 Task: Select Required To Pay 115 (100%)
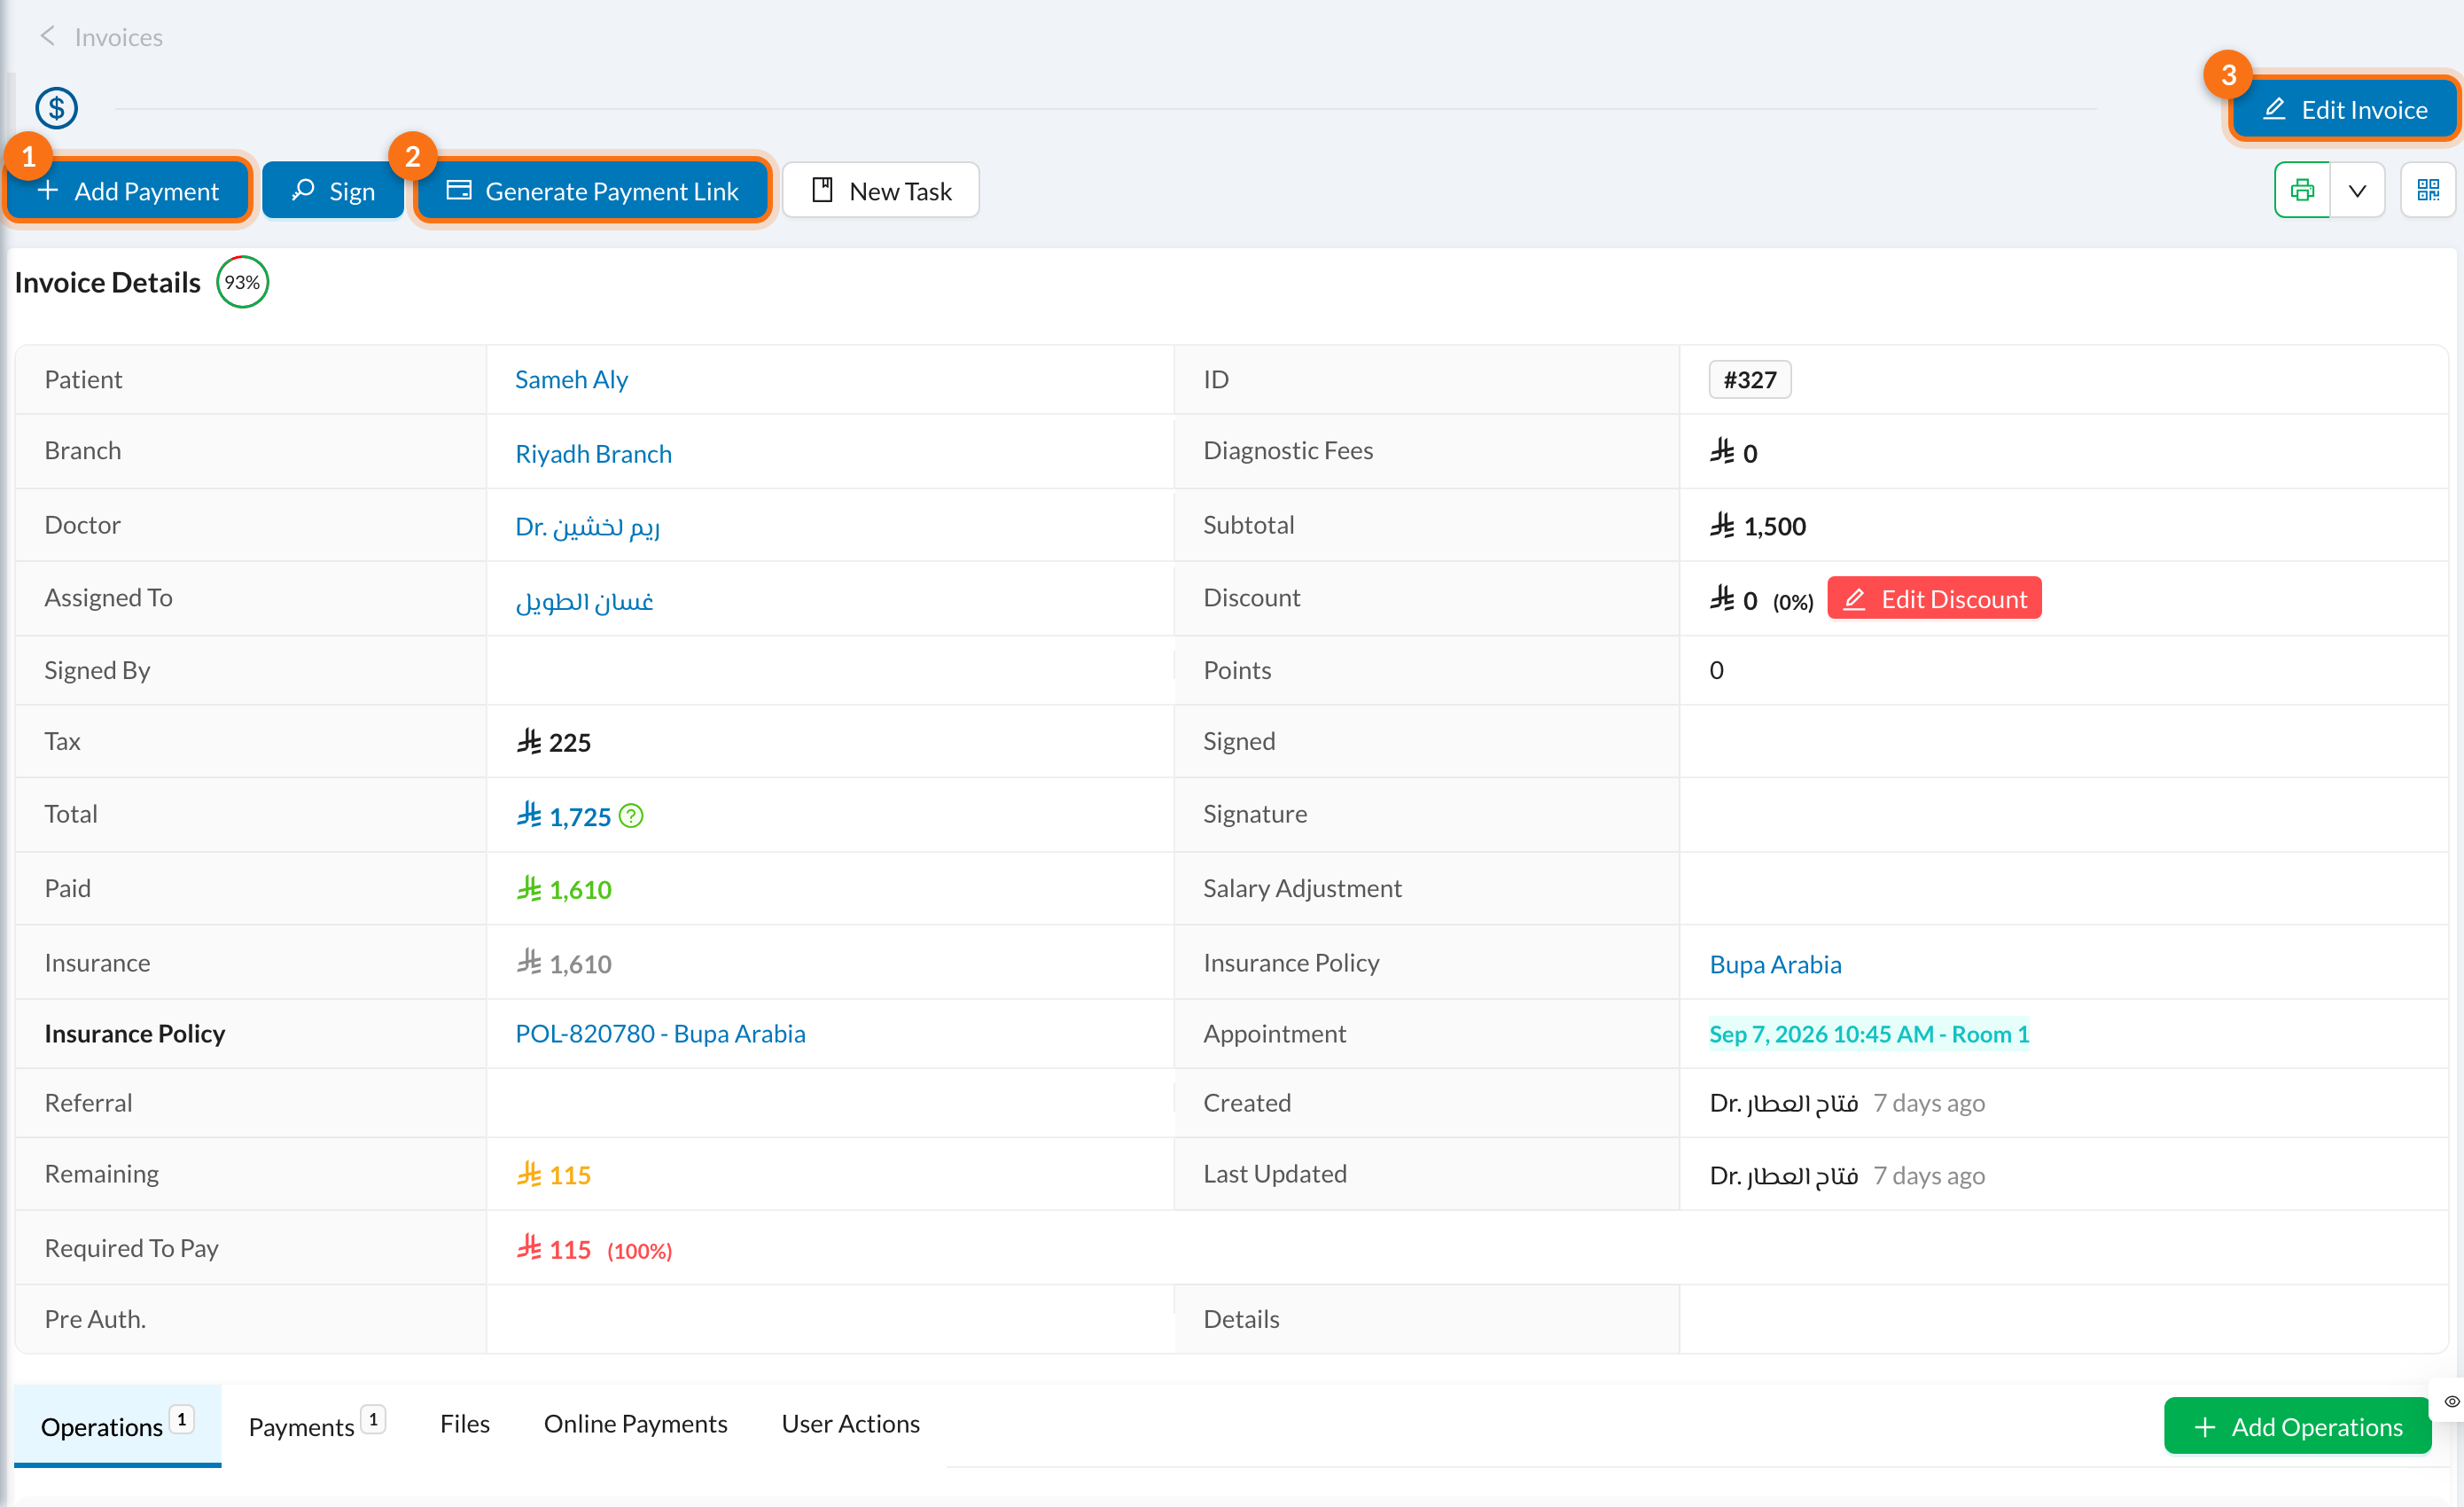point(594,1248)
